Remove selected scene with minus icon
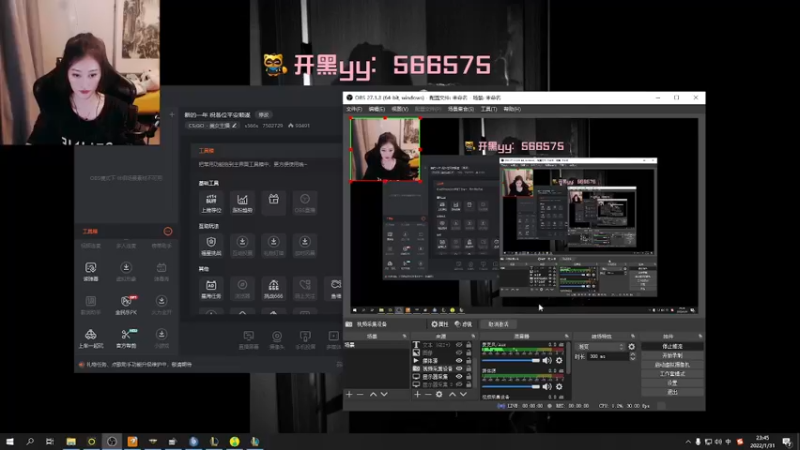The image size is (800, 450). (360, 394)
